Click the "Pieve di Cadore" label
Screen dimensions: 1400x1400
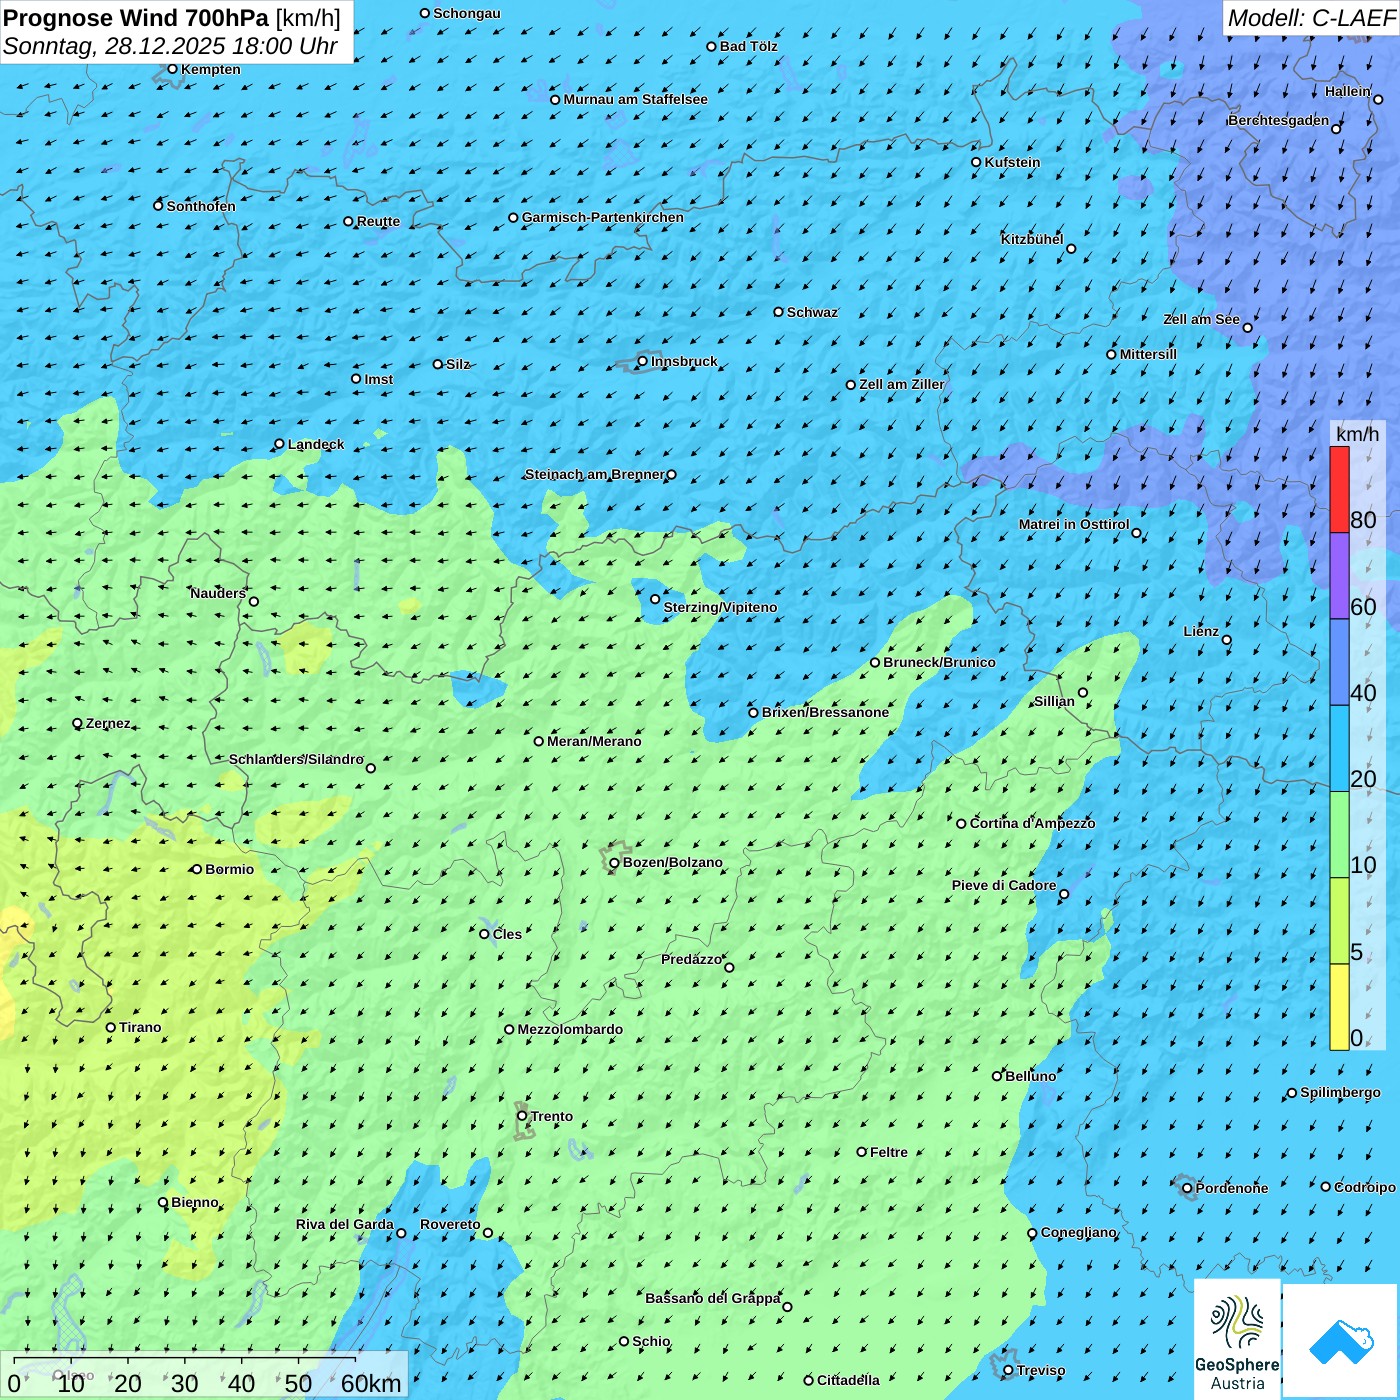coord(1004,885)
